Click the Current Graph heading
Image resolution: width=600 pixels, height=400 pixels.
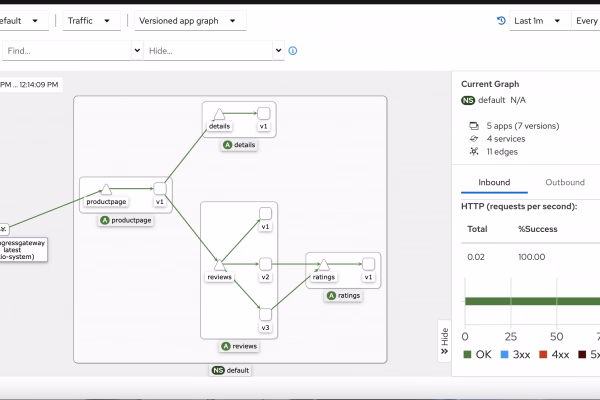coord(490,84)
